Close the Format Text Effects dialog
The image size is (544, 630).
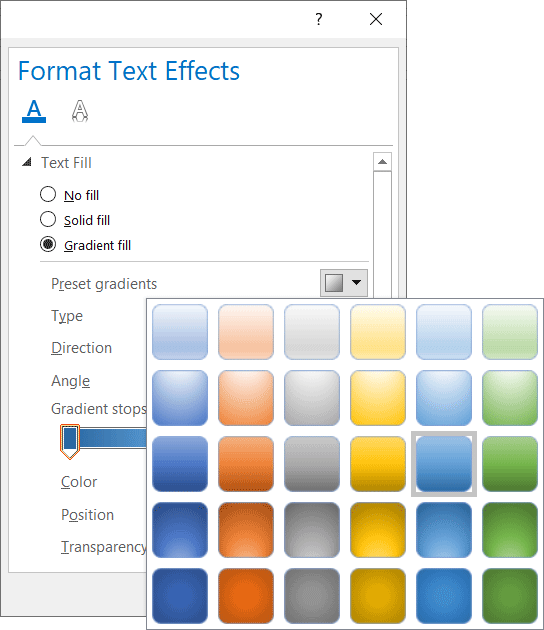pos(376,19)
